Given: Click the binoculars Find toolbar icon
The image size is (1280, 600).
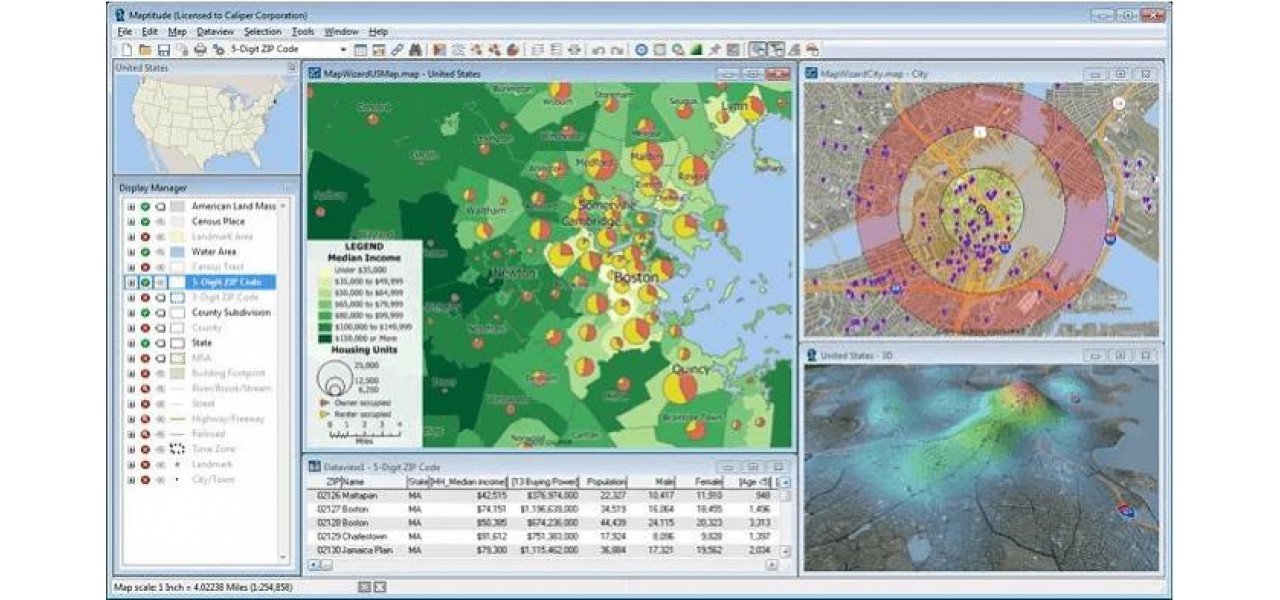Looking at the screenshot, I should coord(417,48).
